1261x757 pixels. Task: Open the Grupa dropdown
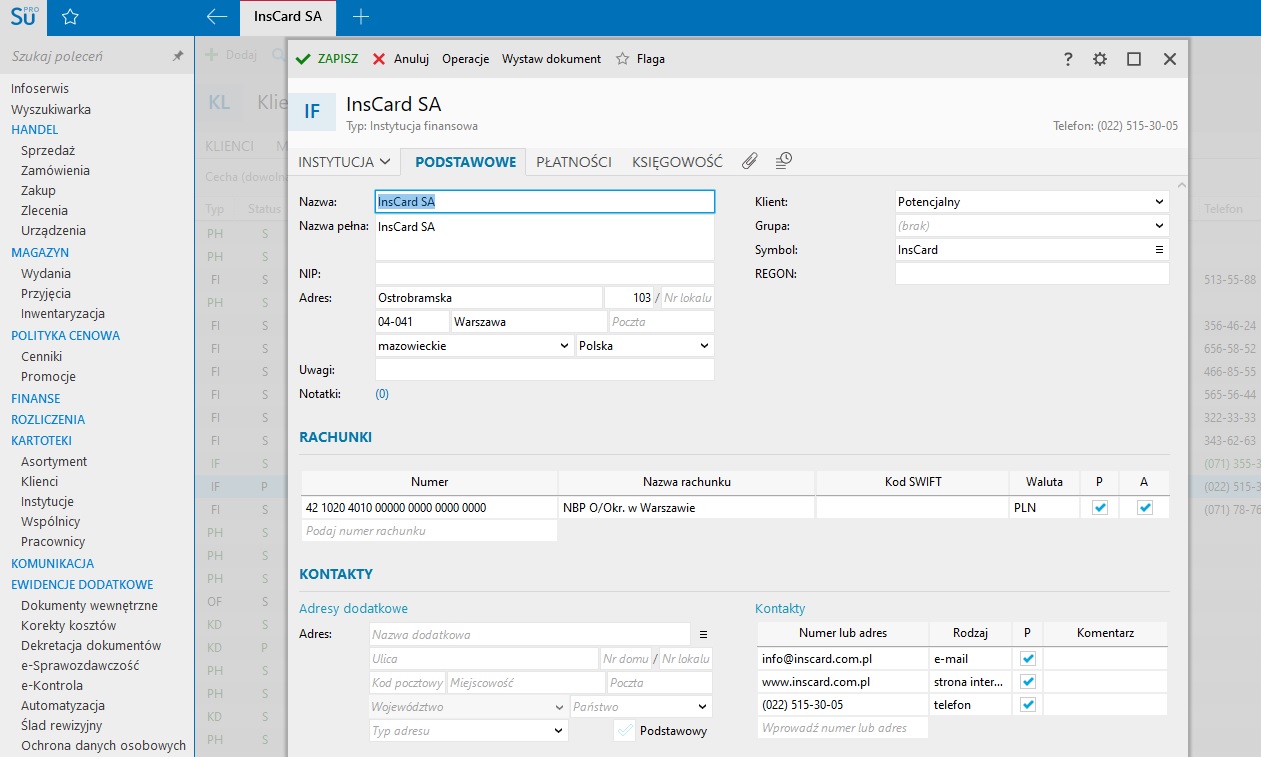tap(1032, 226)
